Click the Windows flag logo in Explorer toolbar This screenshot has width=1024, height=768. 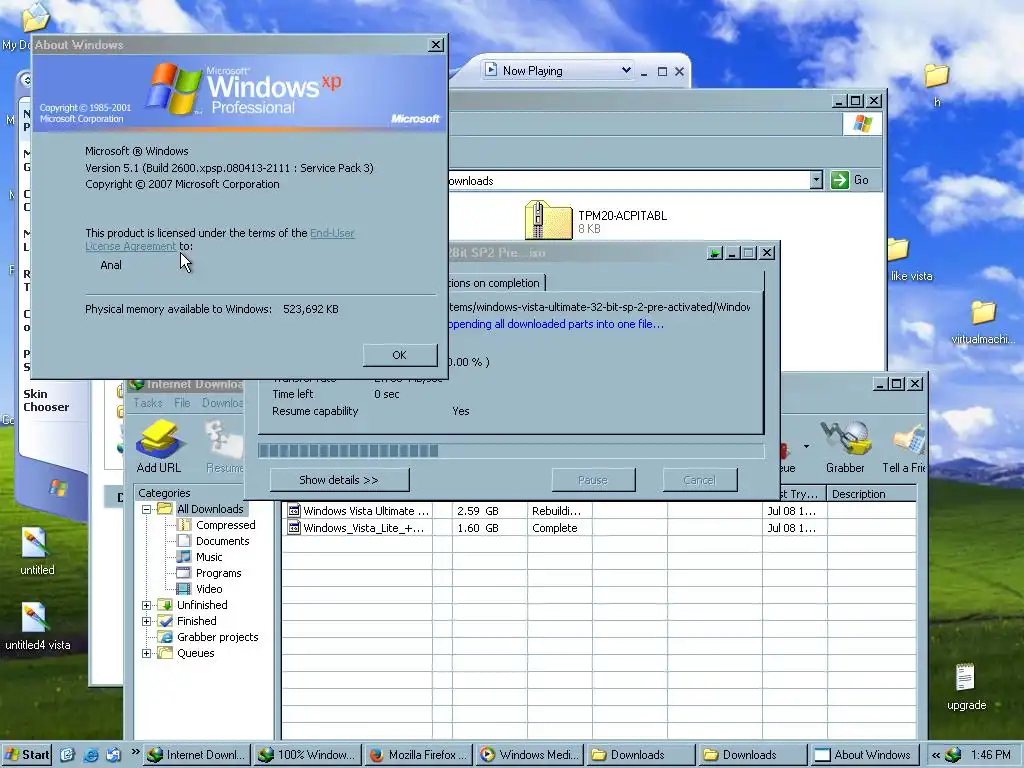(x=862, y=124)
